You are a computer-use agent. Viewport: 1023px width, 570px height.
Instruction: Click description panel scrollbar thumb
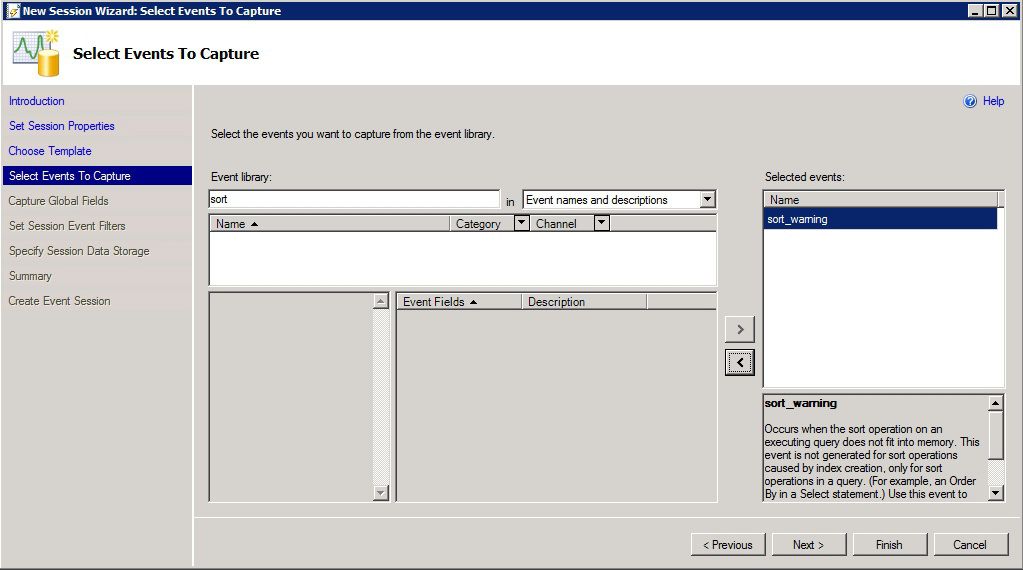[x=996, y=436]
